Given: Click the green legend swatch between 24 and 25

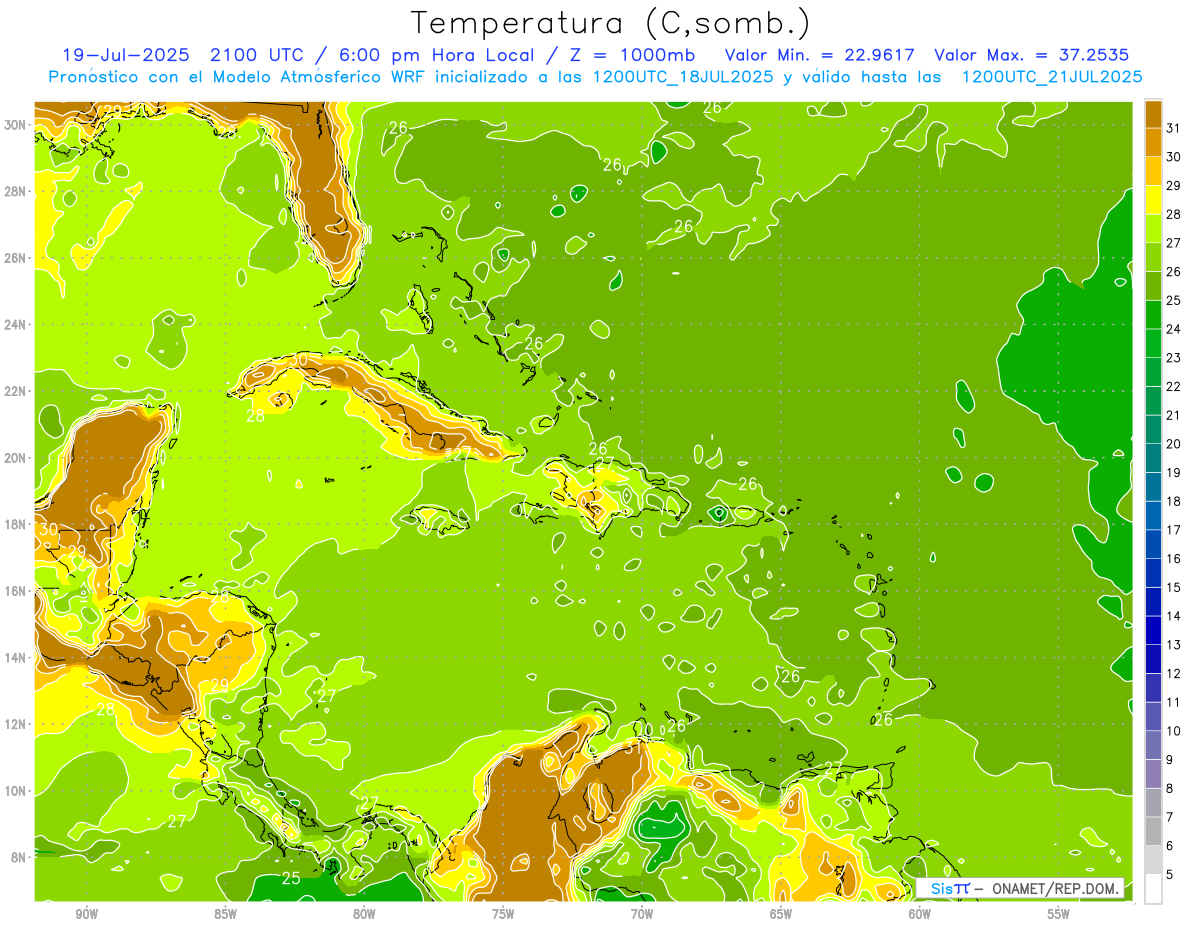Looking at the screenshot, I should (1153, 315).
